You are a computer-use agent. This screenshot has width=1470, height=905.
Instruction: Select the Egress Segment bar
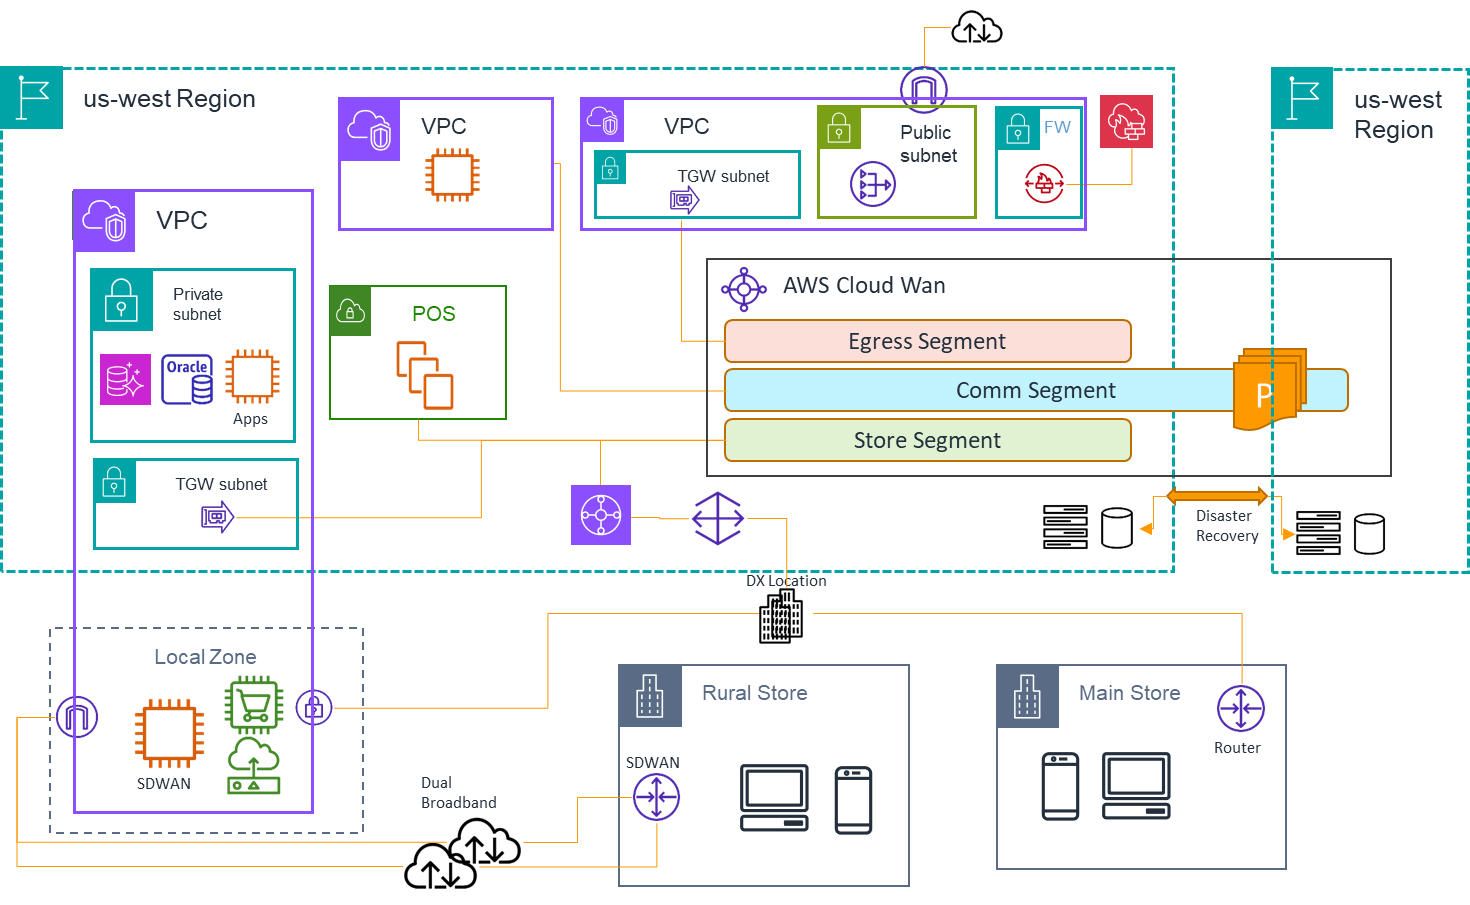point(928,341)
